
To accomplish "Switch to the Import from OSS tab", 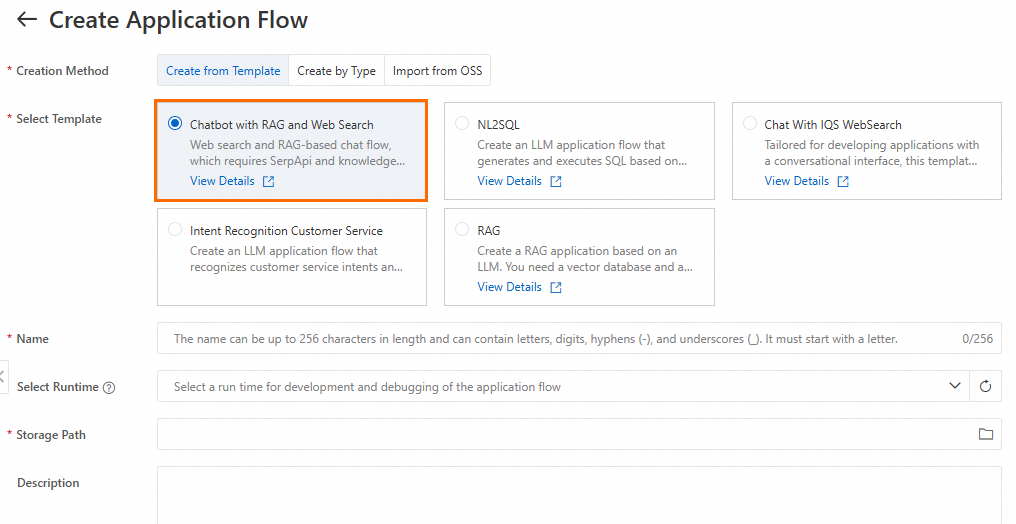I will click(x=437, y=71).
